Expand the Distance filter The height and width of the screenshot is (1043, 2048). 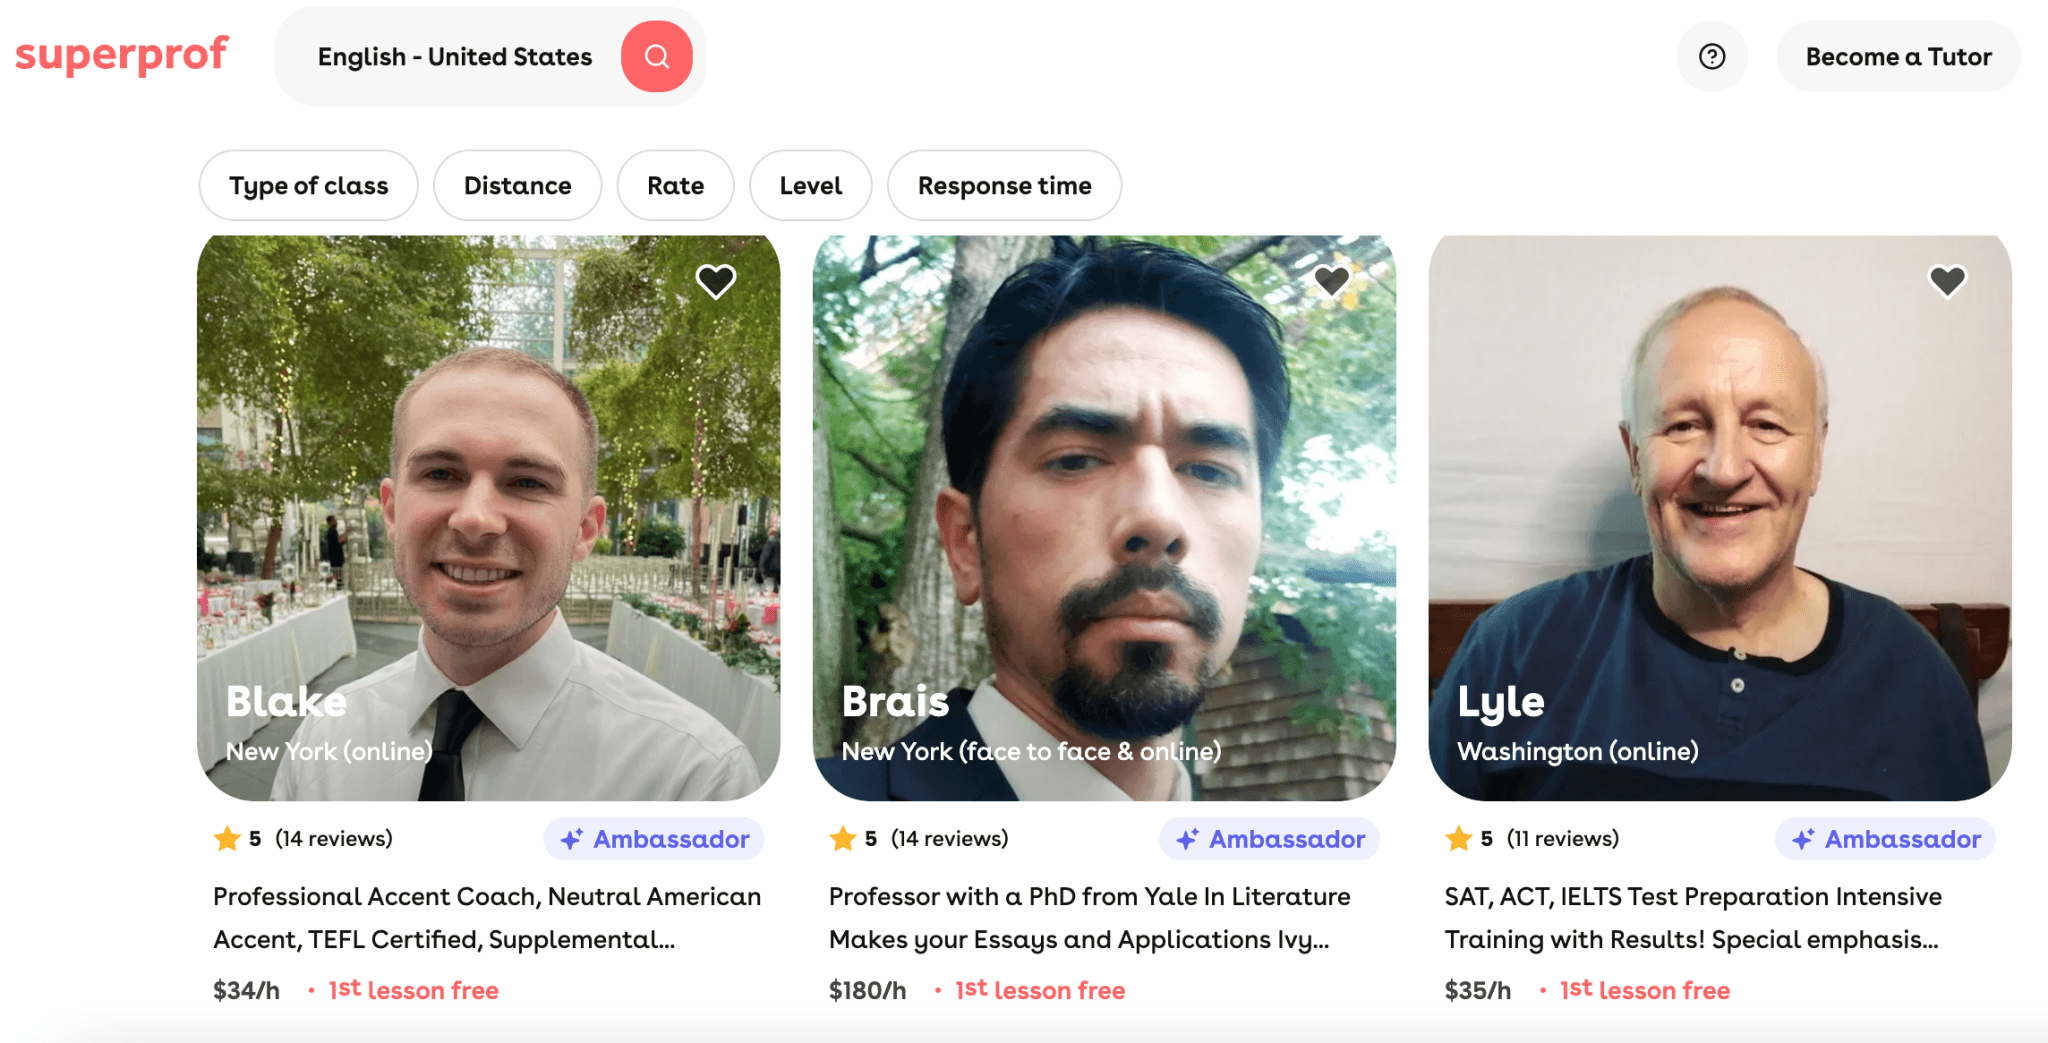click(517, 186)
